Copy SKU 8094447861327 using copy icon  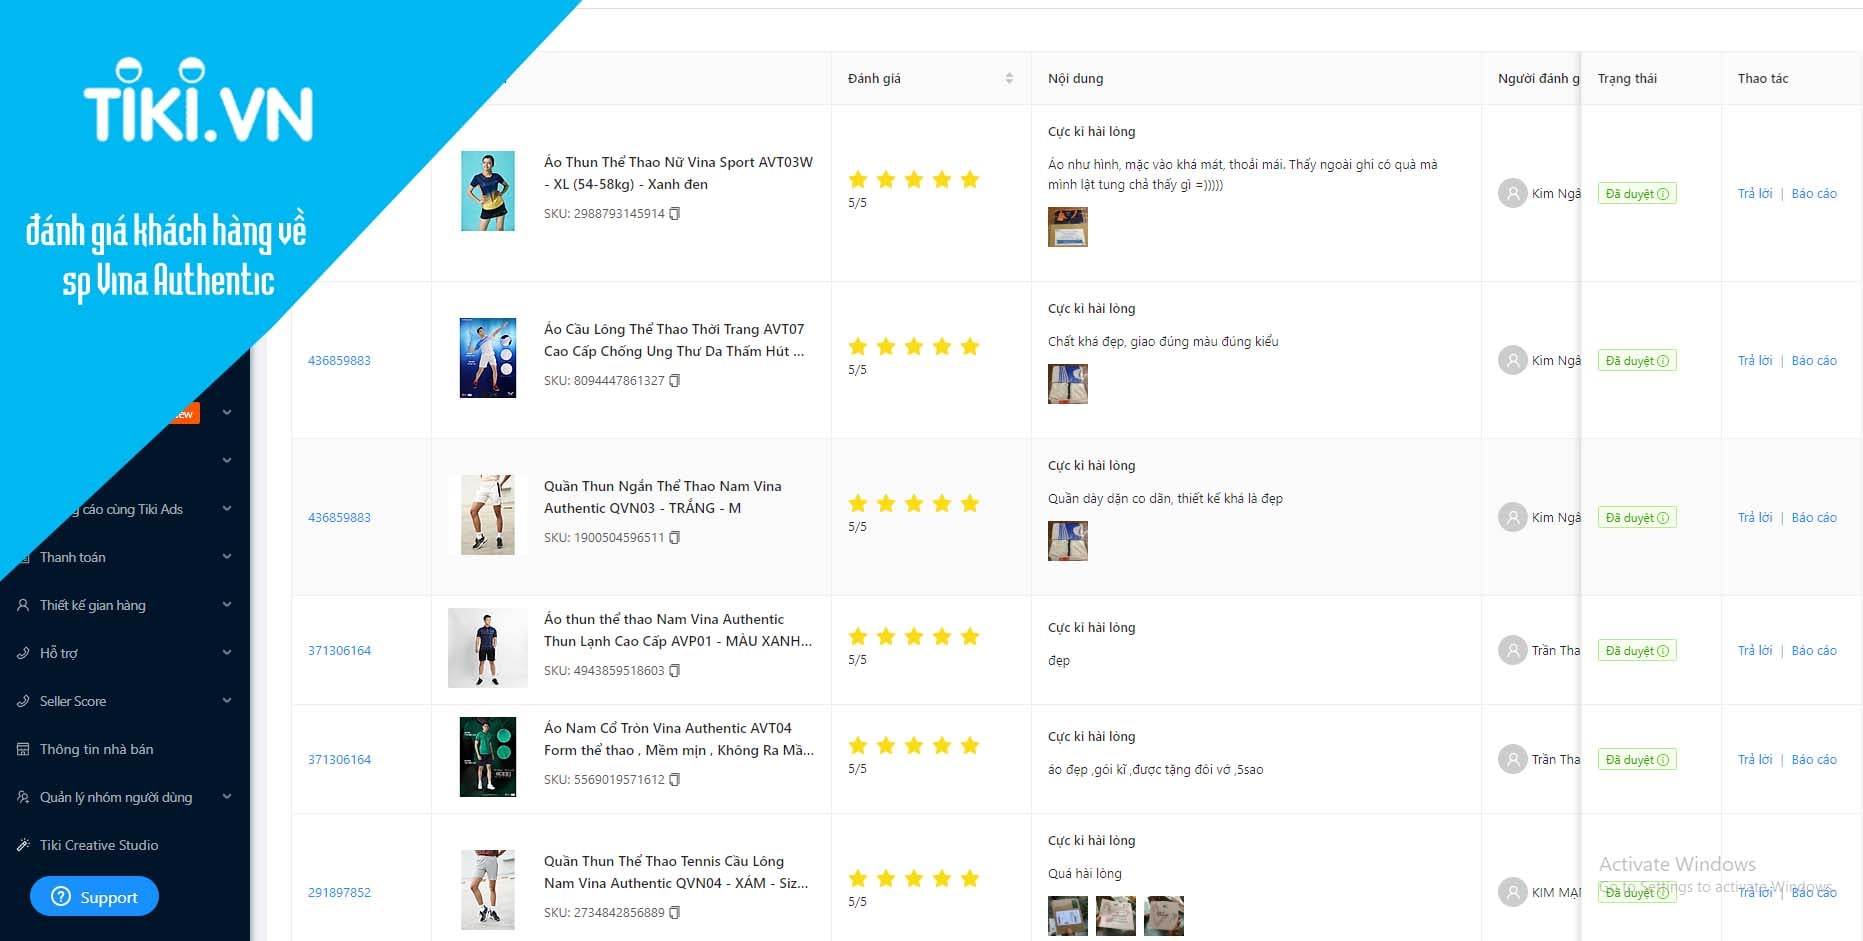[674, 381]
